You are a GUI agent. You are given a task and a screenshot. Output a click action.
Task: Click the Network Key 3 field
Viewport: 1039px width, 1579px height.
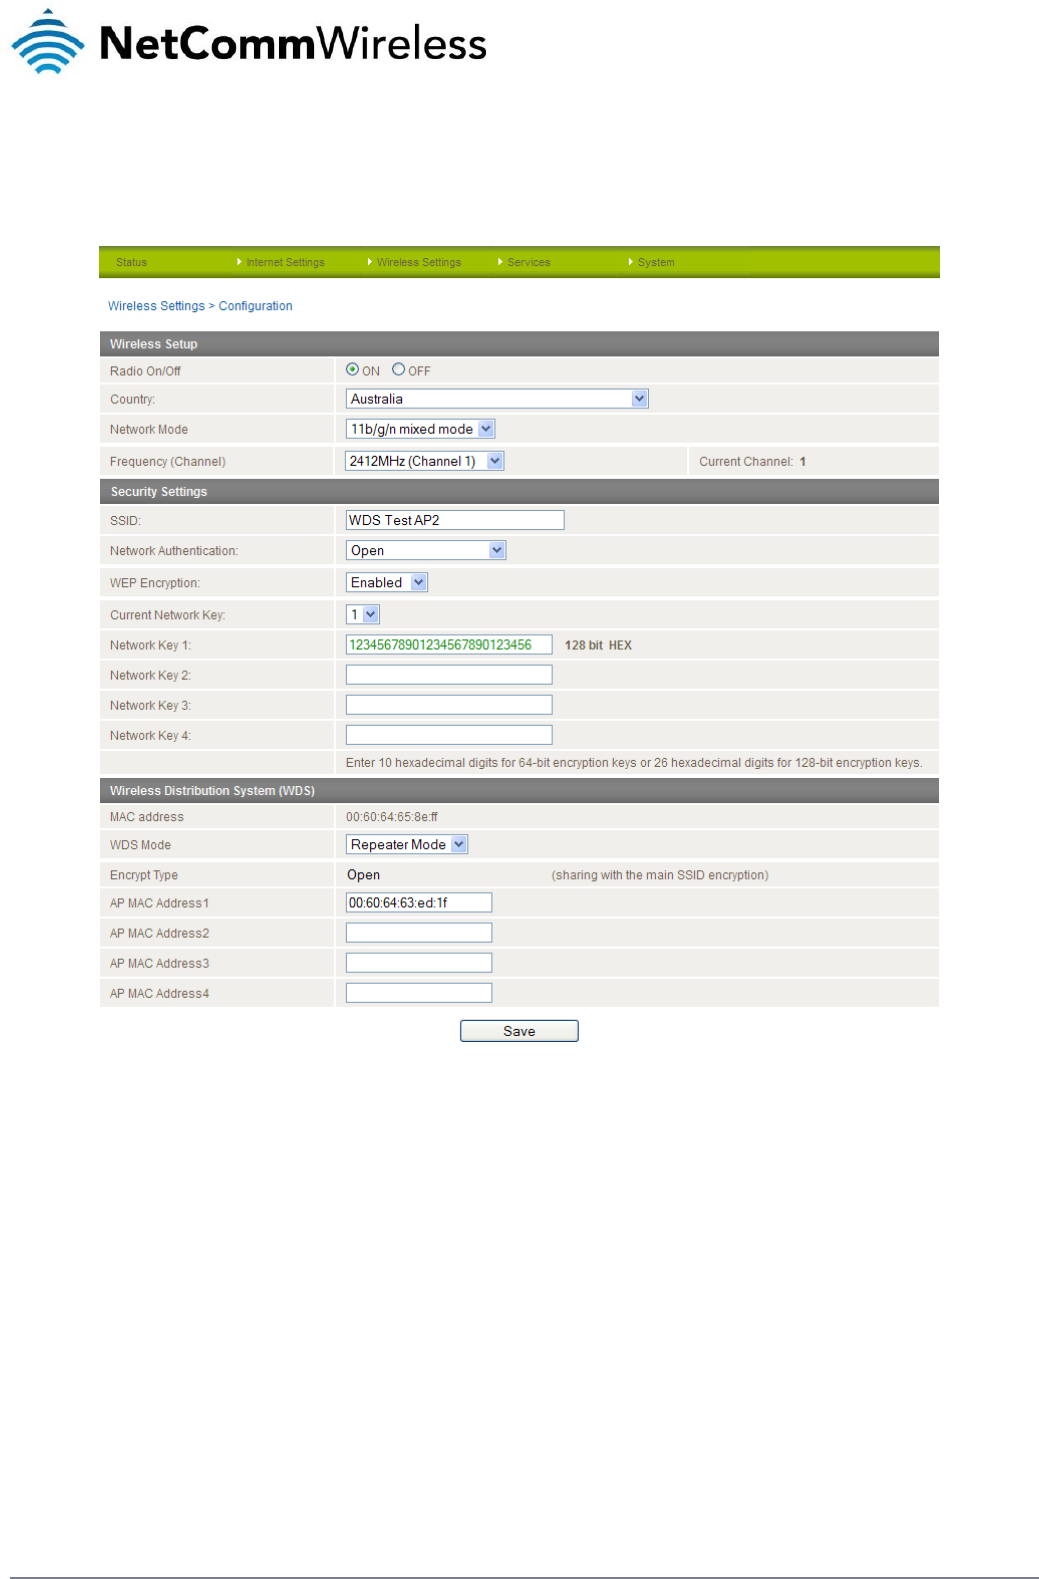click(449, 705)
